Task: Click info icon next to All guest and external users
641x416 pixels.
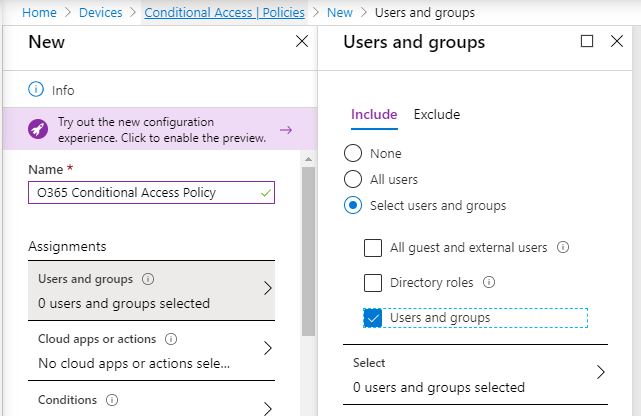Action: click(x=563, y=247)
